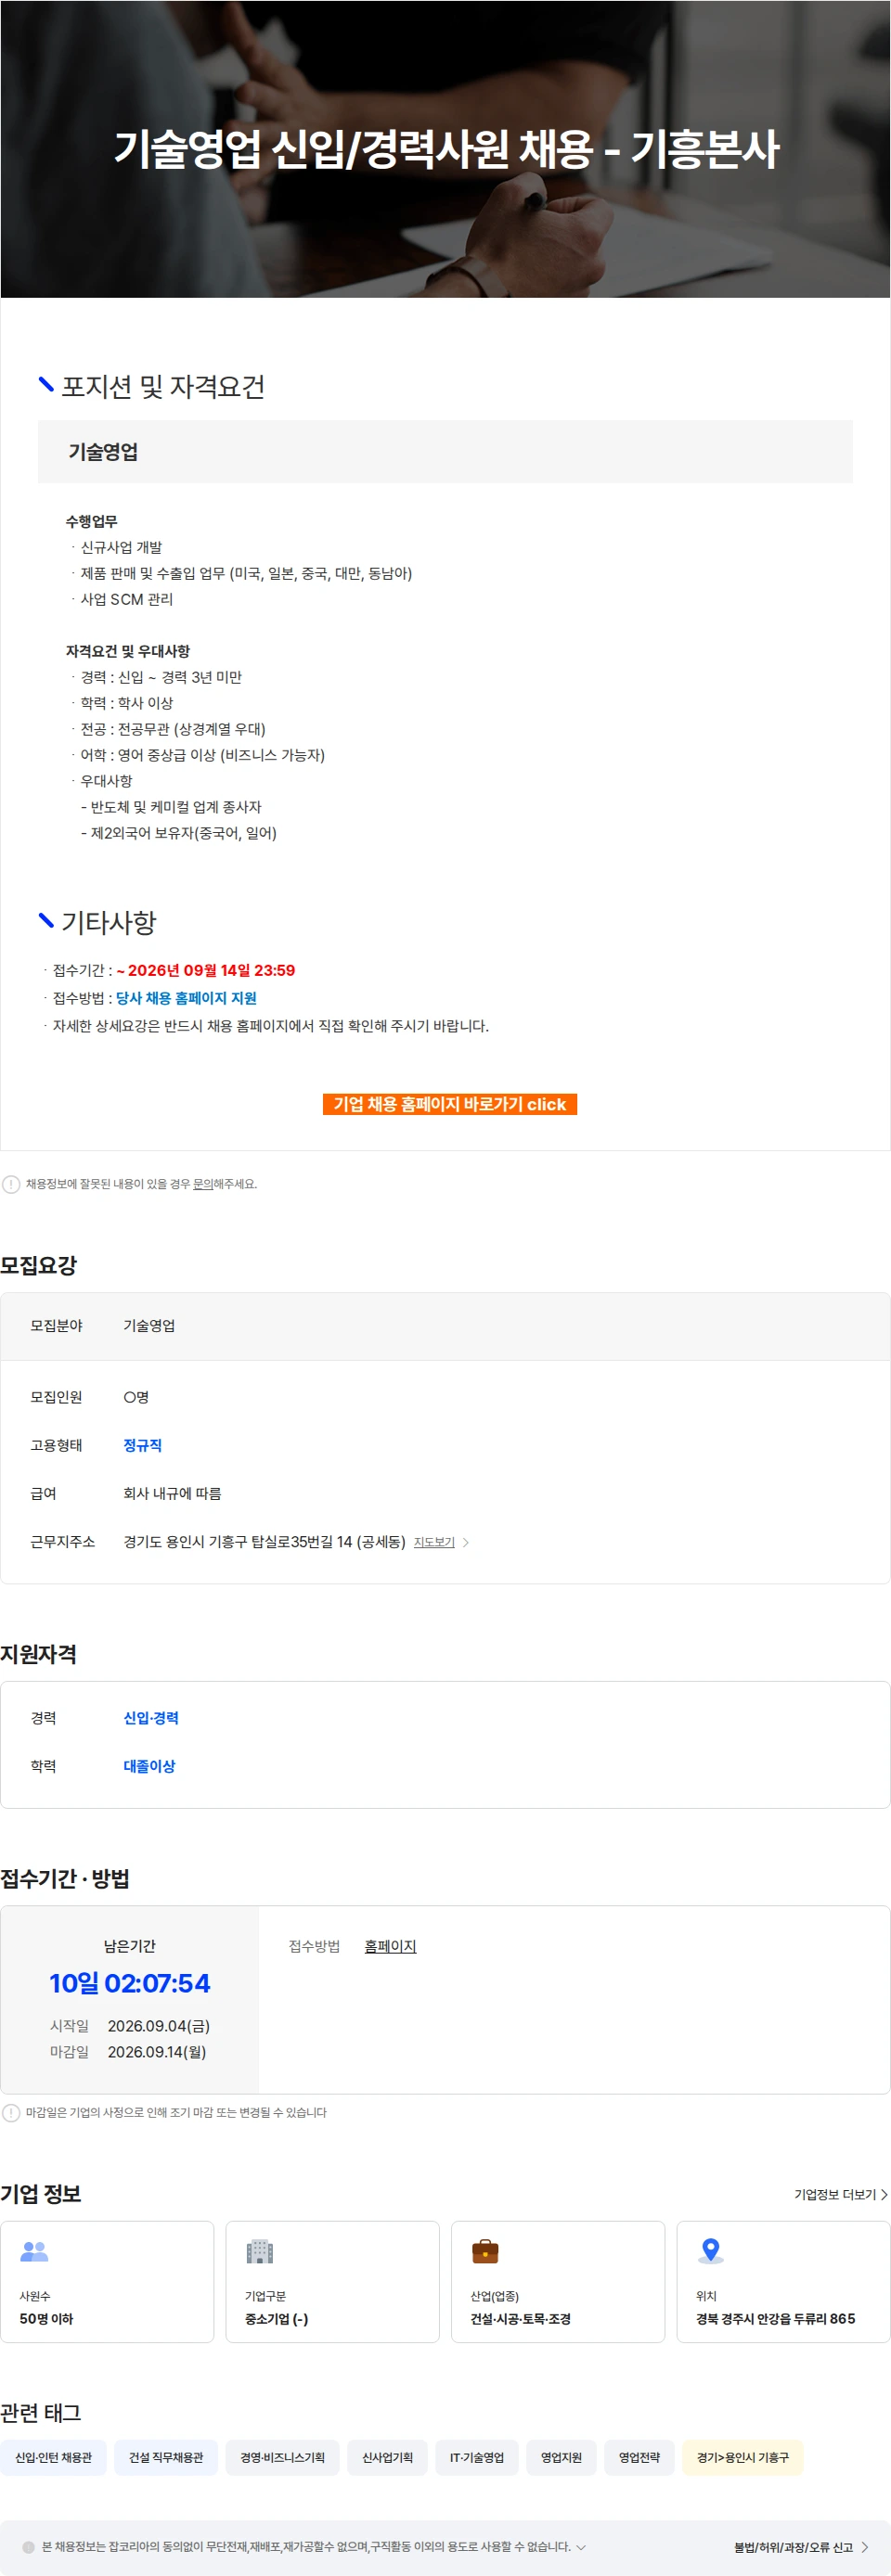The width and height of the screenshot is (891, 2576).
Task: Open 불법/허위/과장/오류 신고 report link
Action: click(801, 2547)
